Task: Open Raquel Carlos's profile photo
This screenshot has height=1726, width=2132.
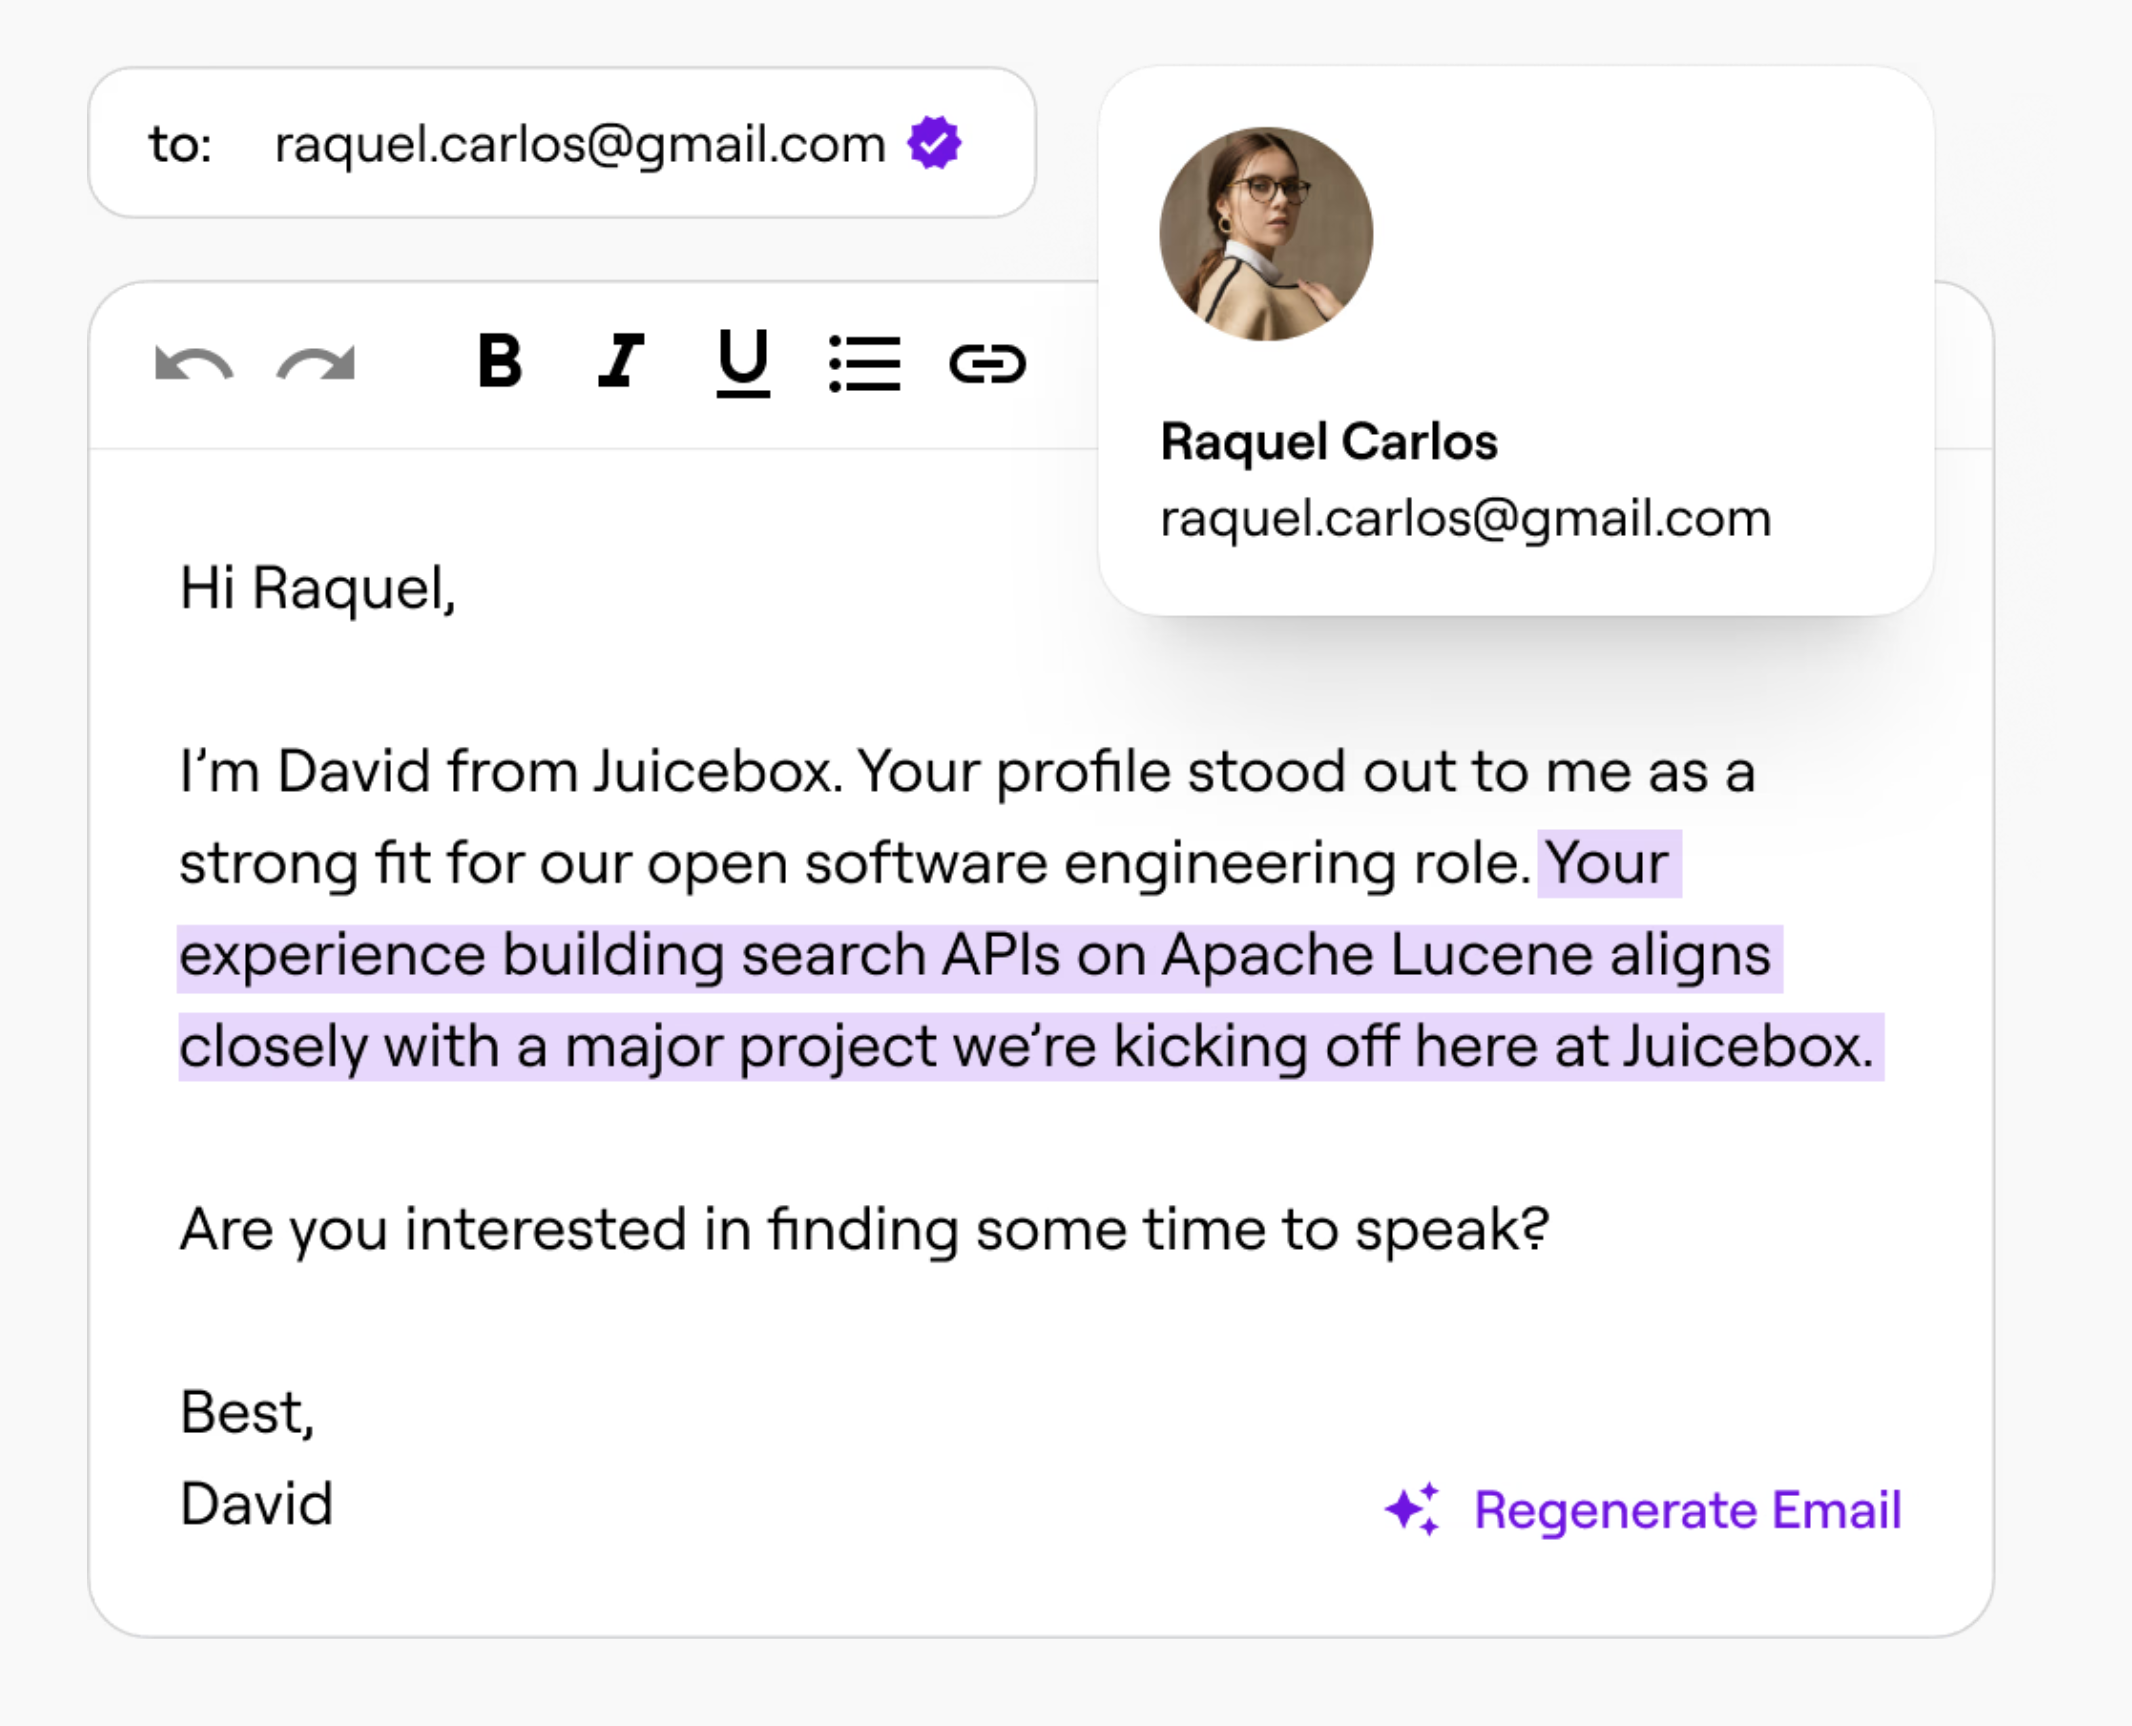Action: (1266, 234)
